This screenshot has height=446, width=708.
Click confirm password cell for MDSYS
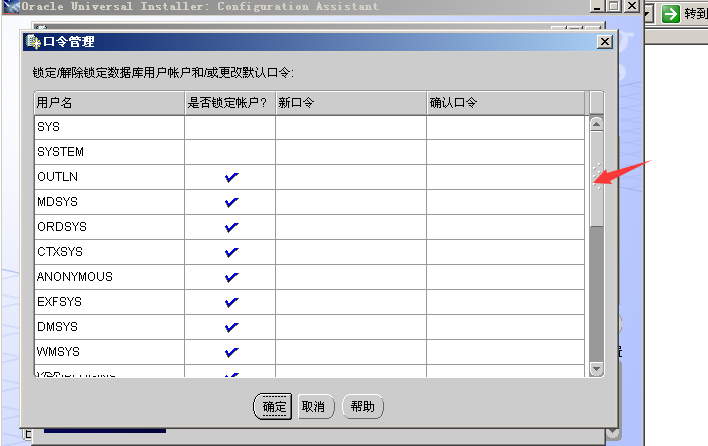505,202
